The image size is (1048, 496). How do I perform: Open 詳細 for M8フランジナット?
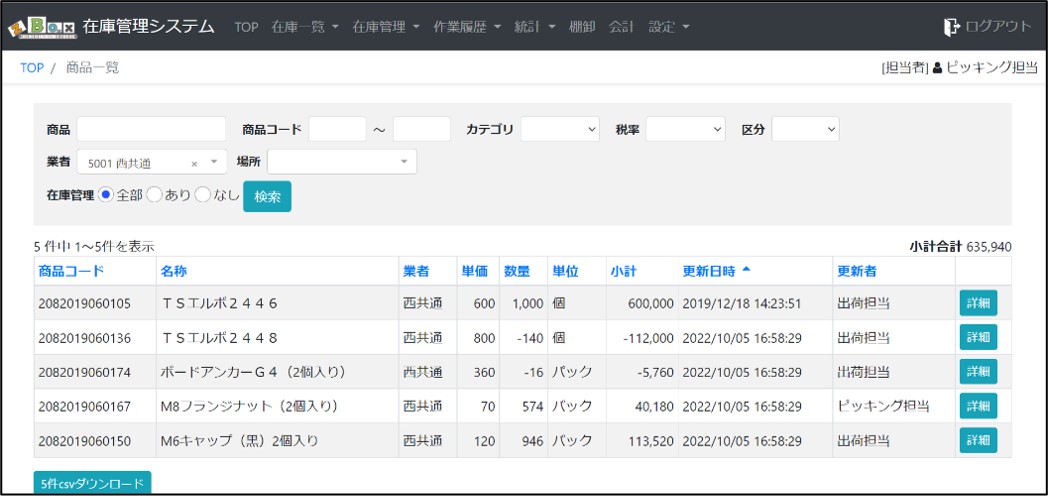tap(978, 406)
